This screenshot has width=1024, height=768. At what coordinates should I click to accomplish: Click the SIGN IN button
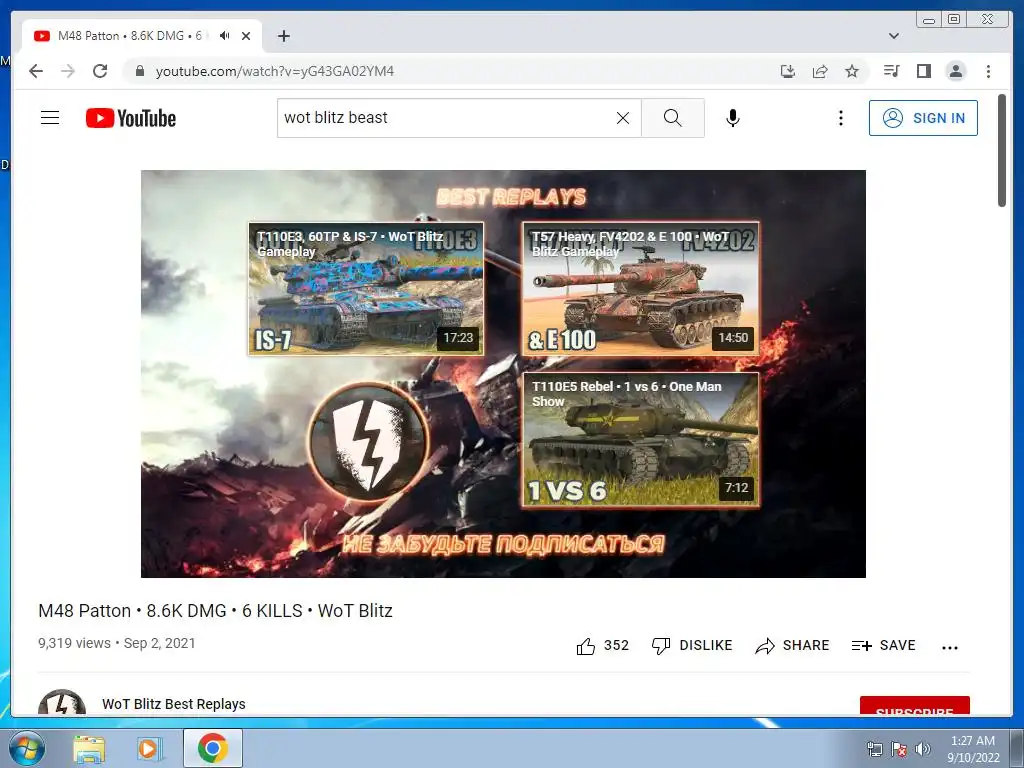[x=923, y=118]
